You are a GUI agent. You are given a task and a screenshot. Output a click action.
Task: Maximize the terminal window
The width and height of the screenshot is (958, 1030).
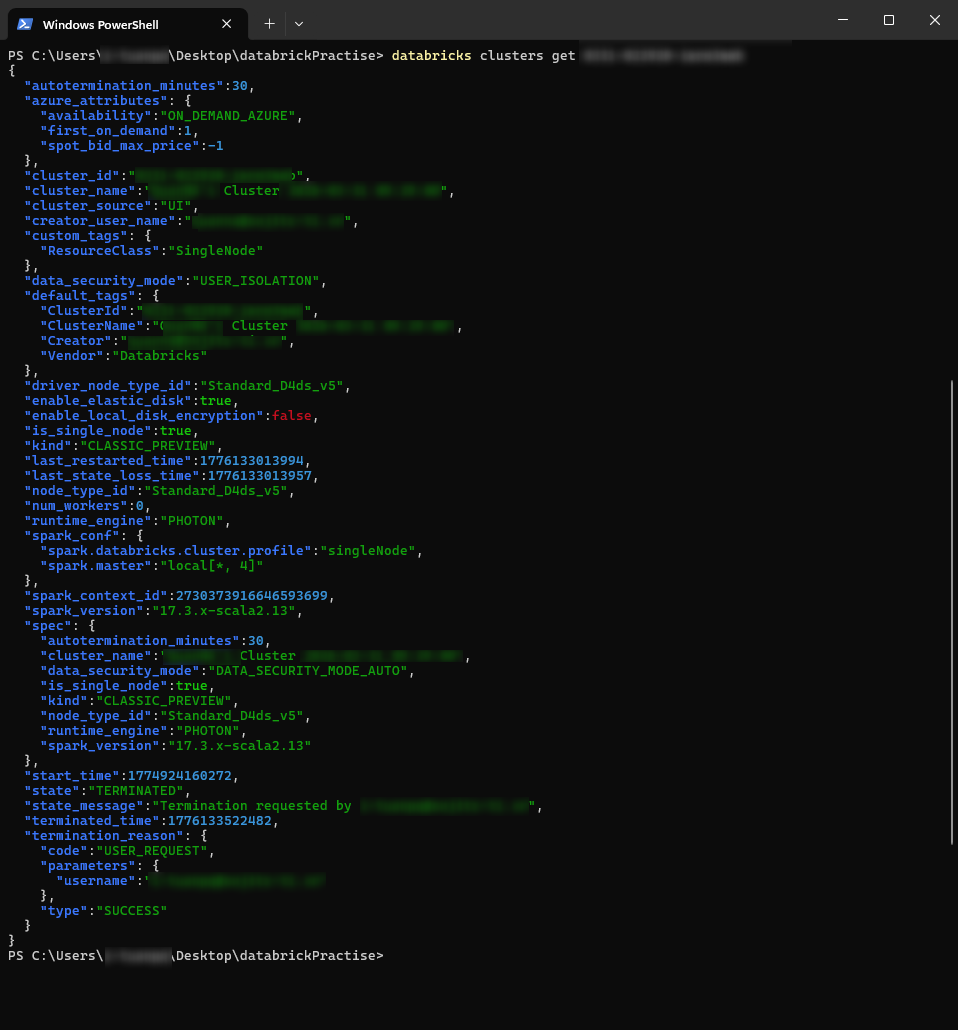(x=888, y=20)
